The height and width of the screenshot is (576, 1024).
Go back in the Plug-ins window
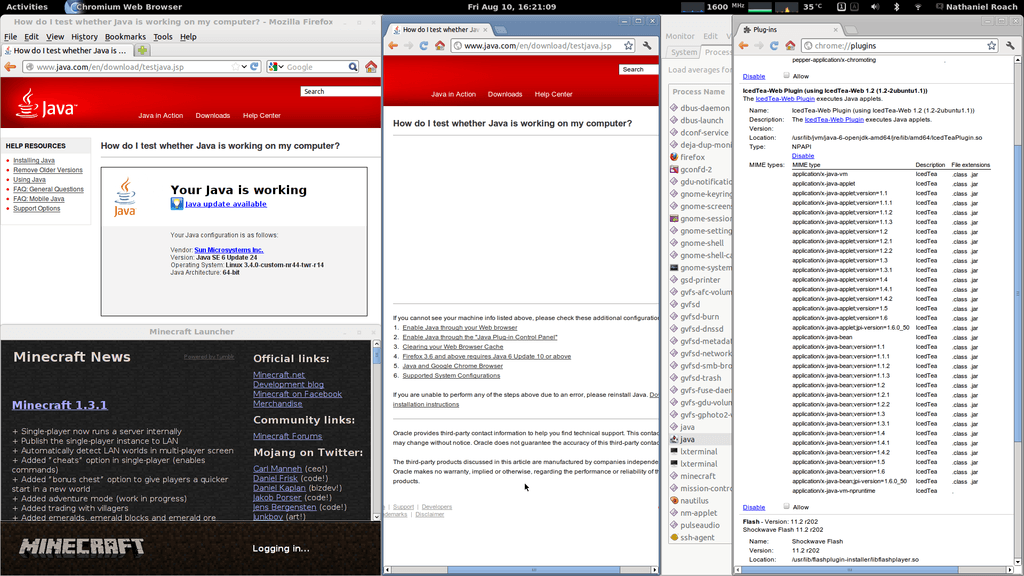tap(743, 46)
